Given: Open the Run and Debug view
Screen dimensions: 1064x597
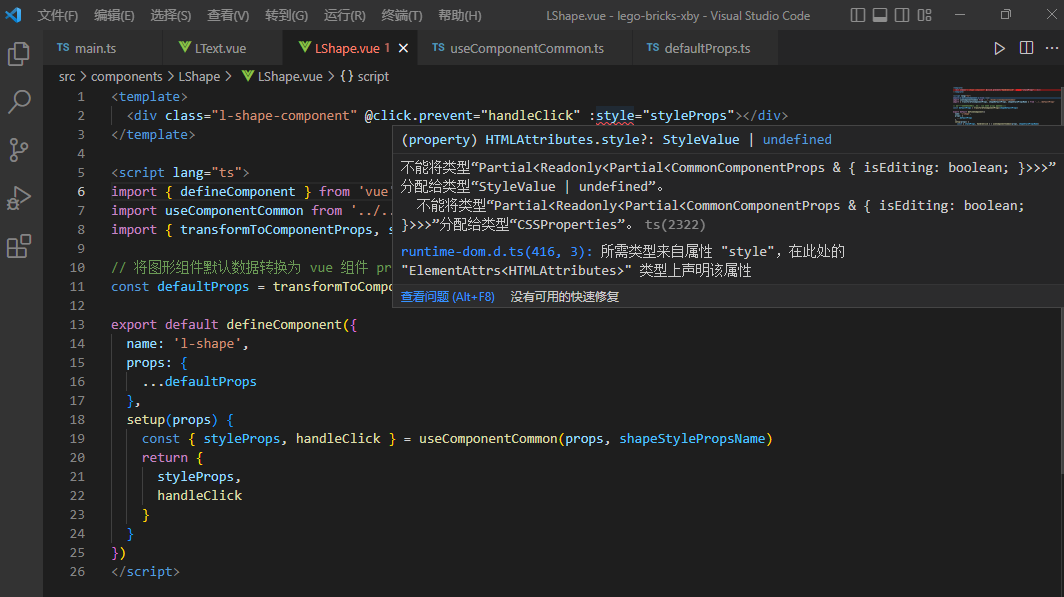Looking at the screenshot, I should (x=19, y=198).
